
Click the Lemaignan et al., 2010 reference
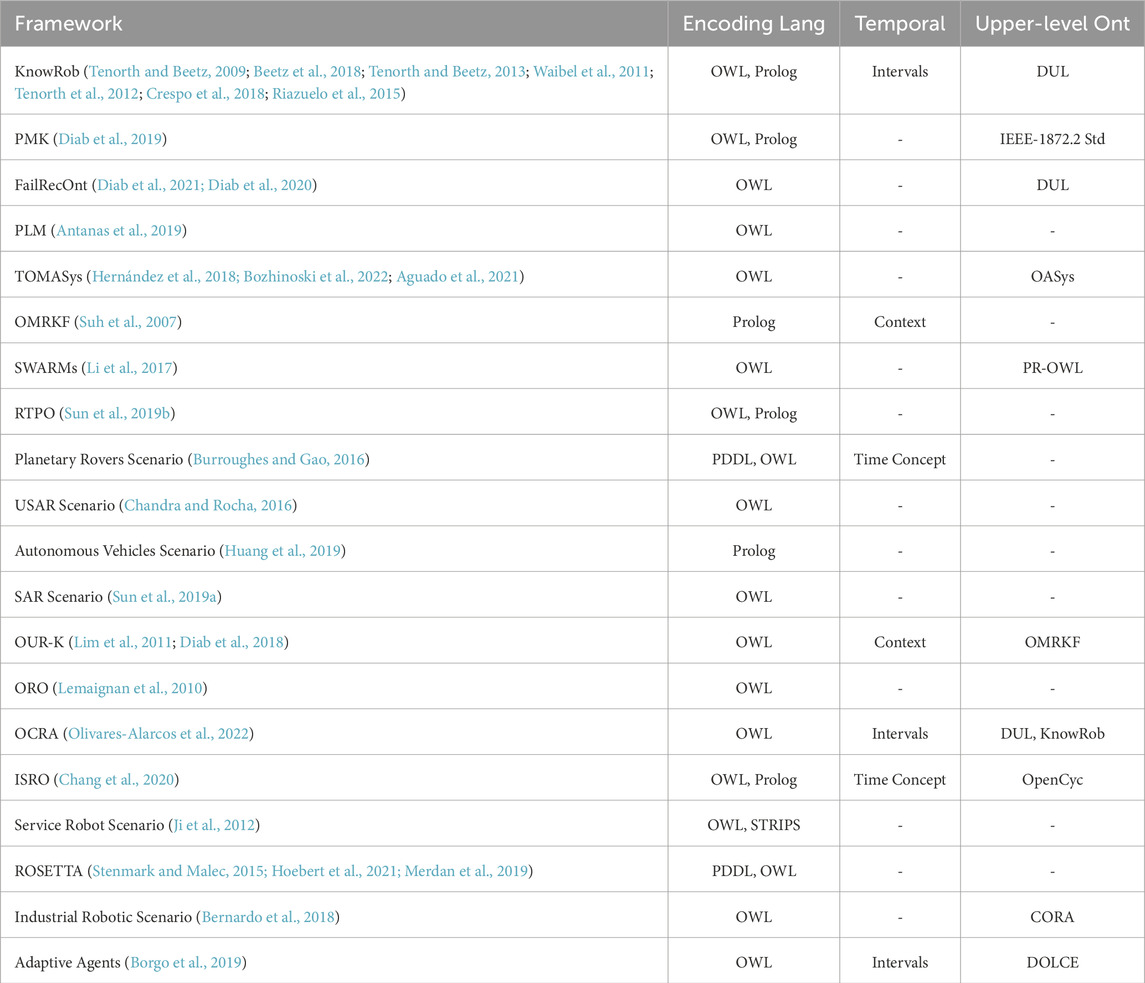coord(130,688)
